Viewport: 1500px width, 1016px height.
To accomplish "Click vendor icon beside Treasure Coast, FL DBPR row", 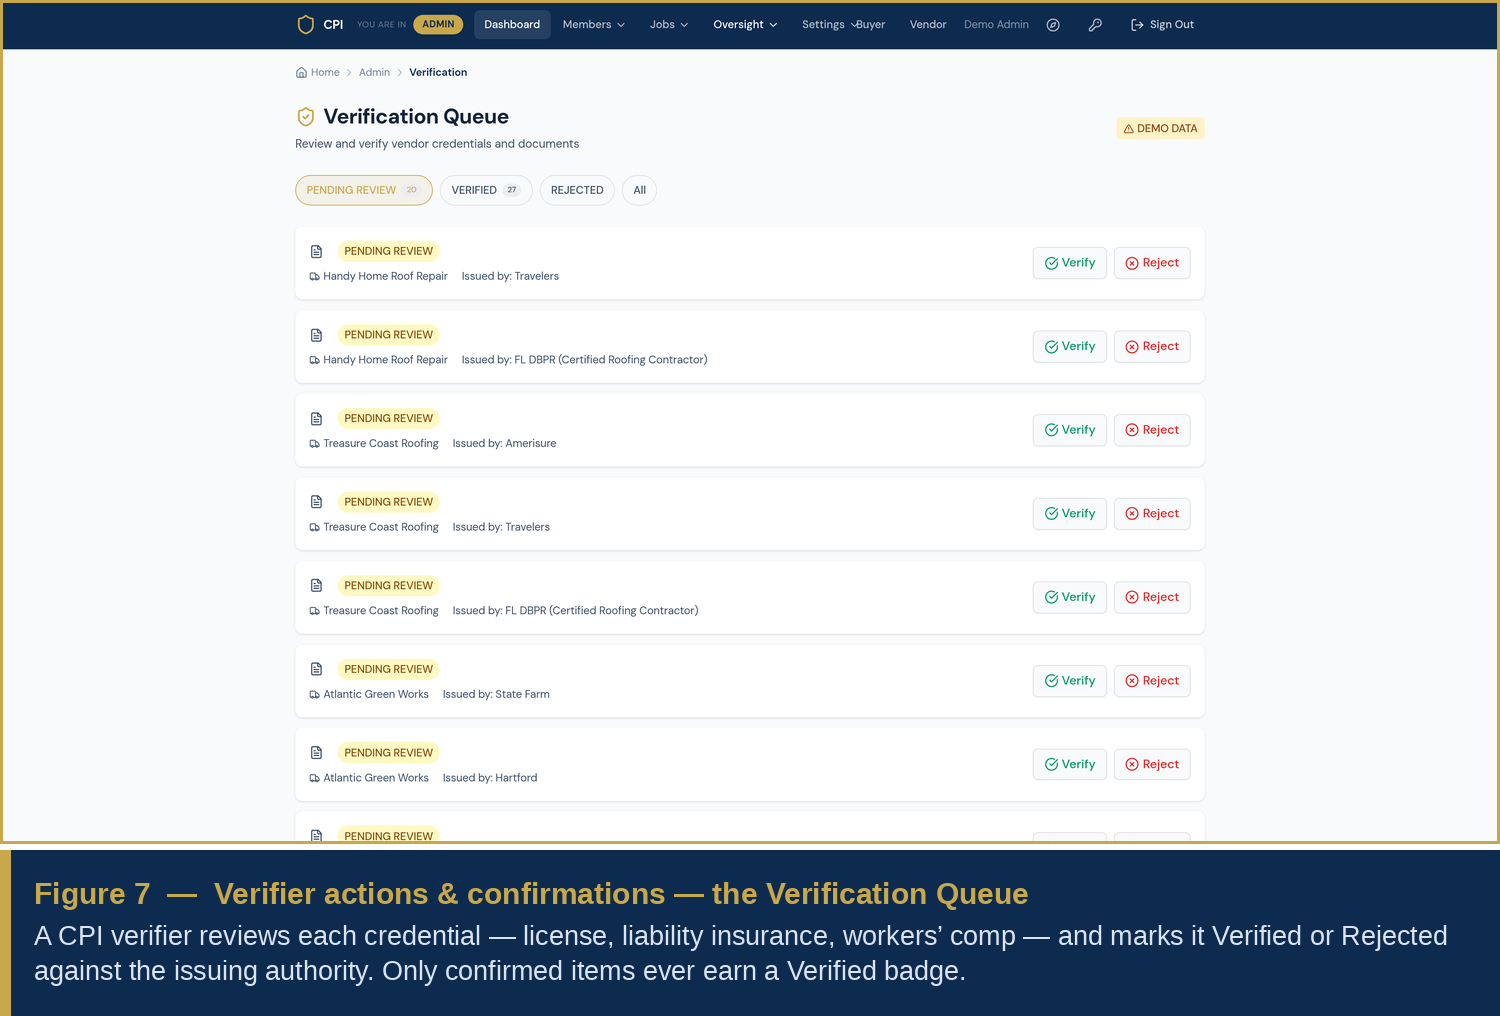I will pos(315,611).
